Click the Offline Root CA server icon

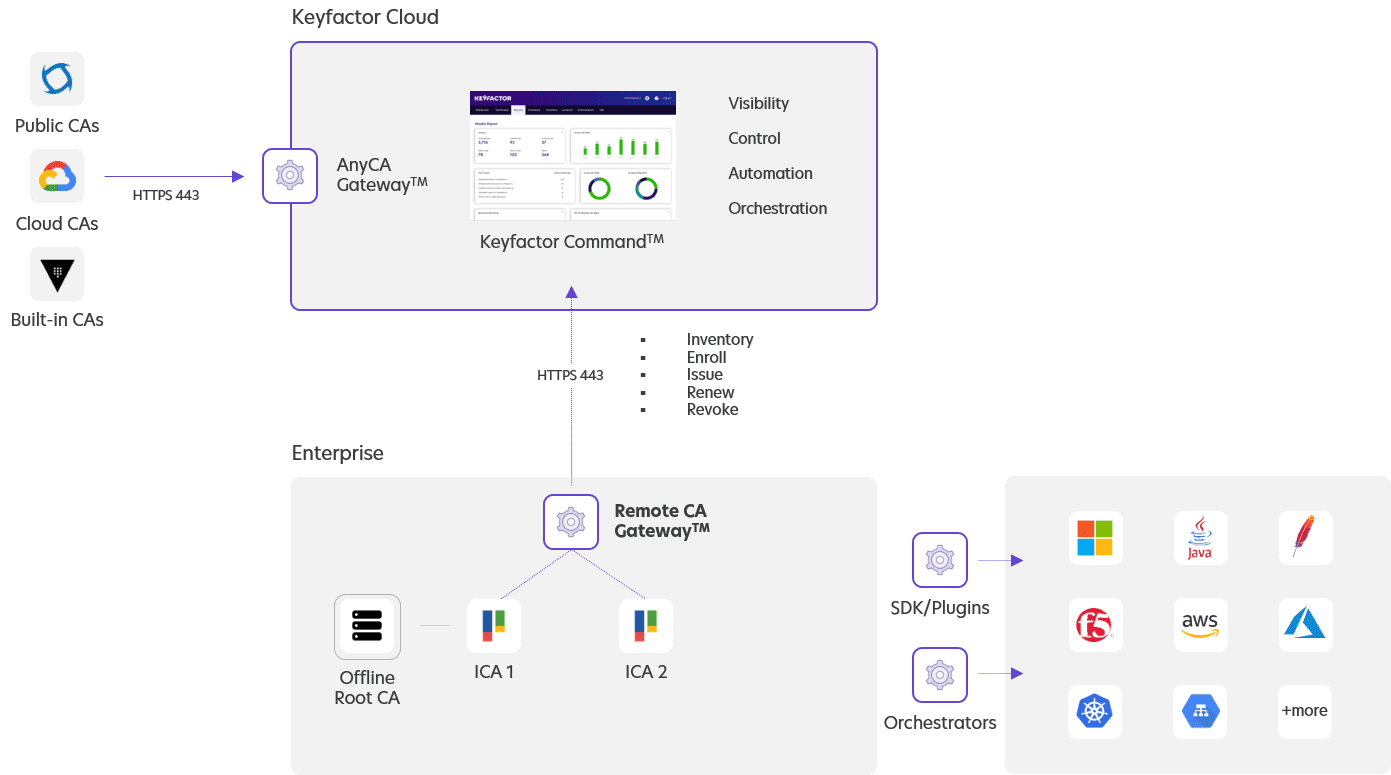point(367,627)
